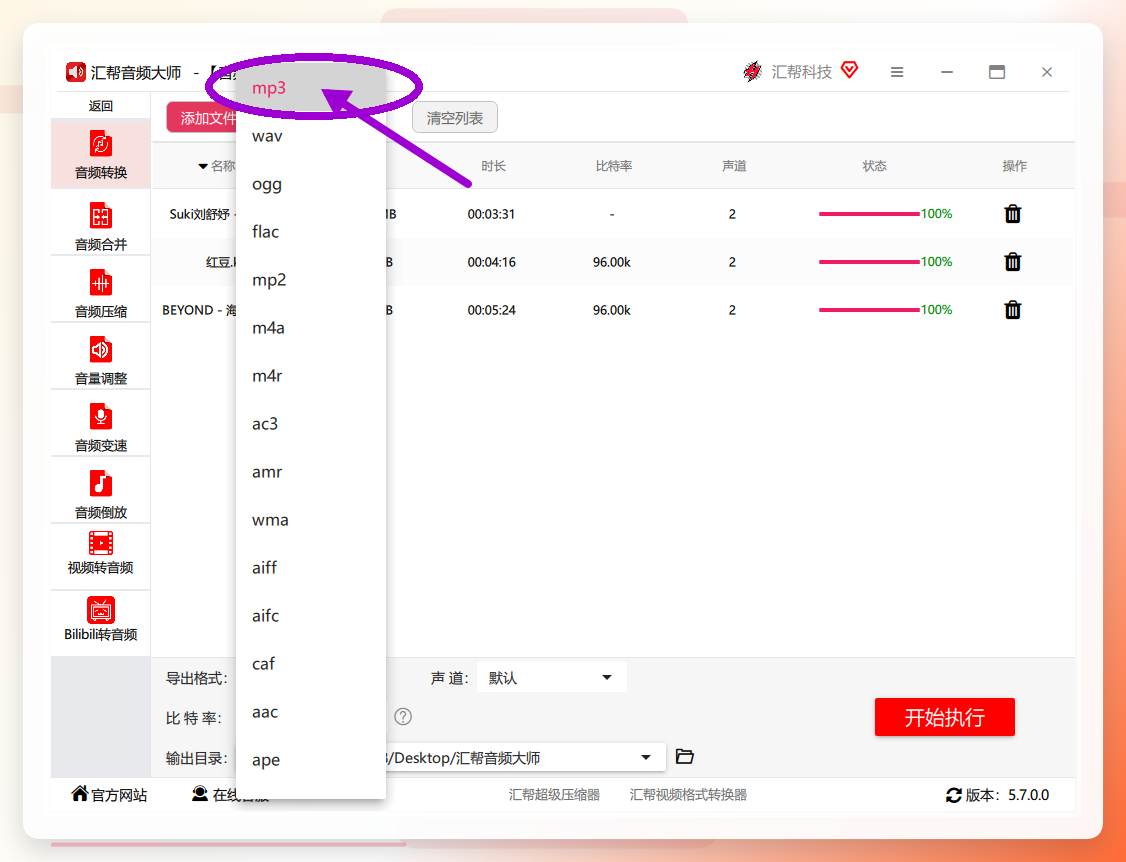Start processing with 开始执行 button
Image resolution: width=1126 pixels, height=862 pixels.
[944, 717]
